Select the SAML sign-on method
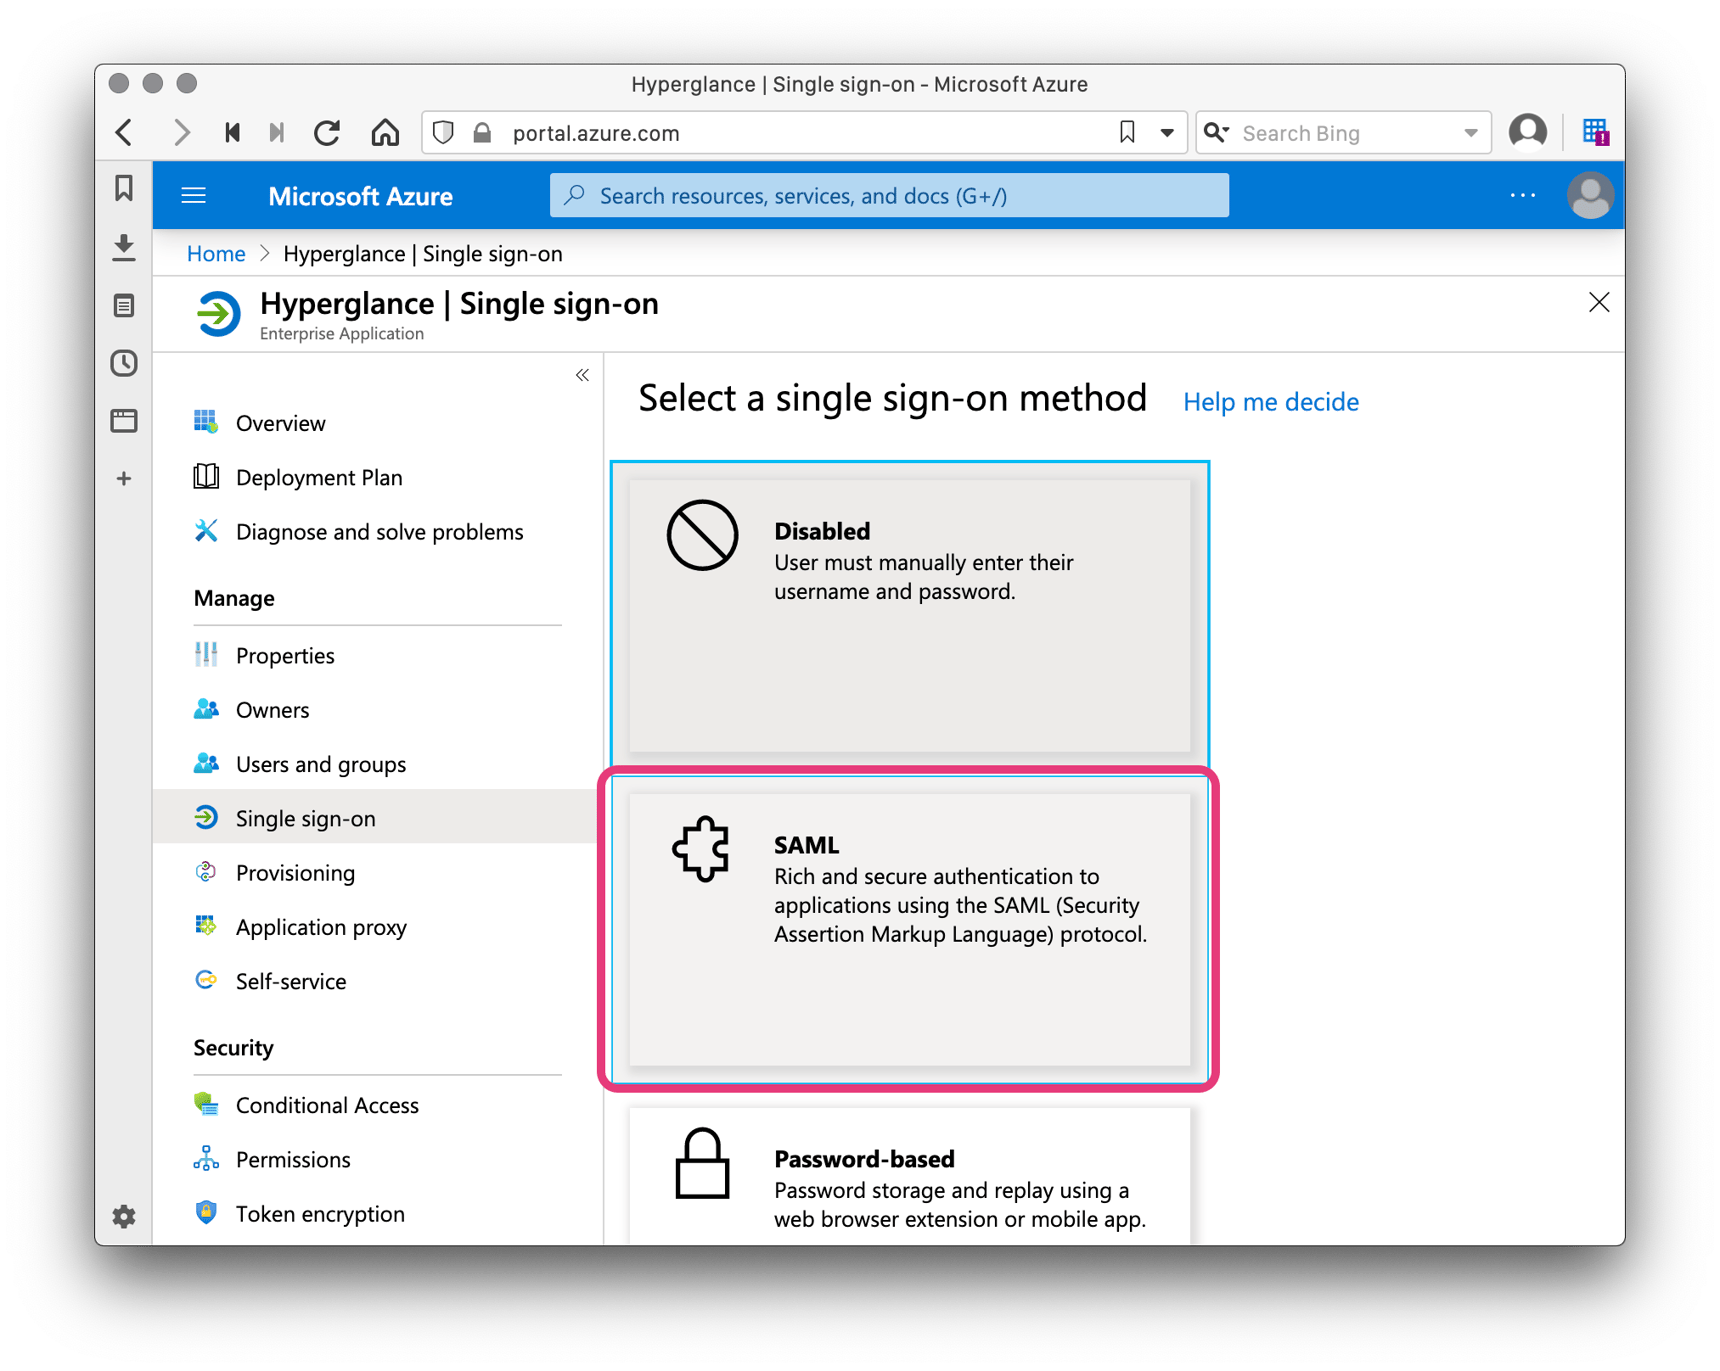The height and width of the screenshot is (1371, 1720). [908, 930]
